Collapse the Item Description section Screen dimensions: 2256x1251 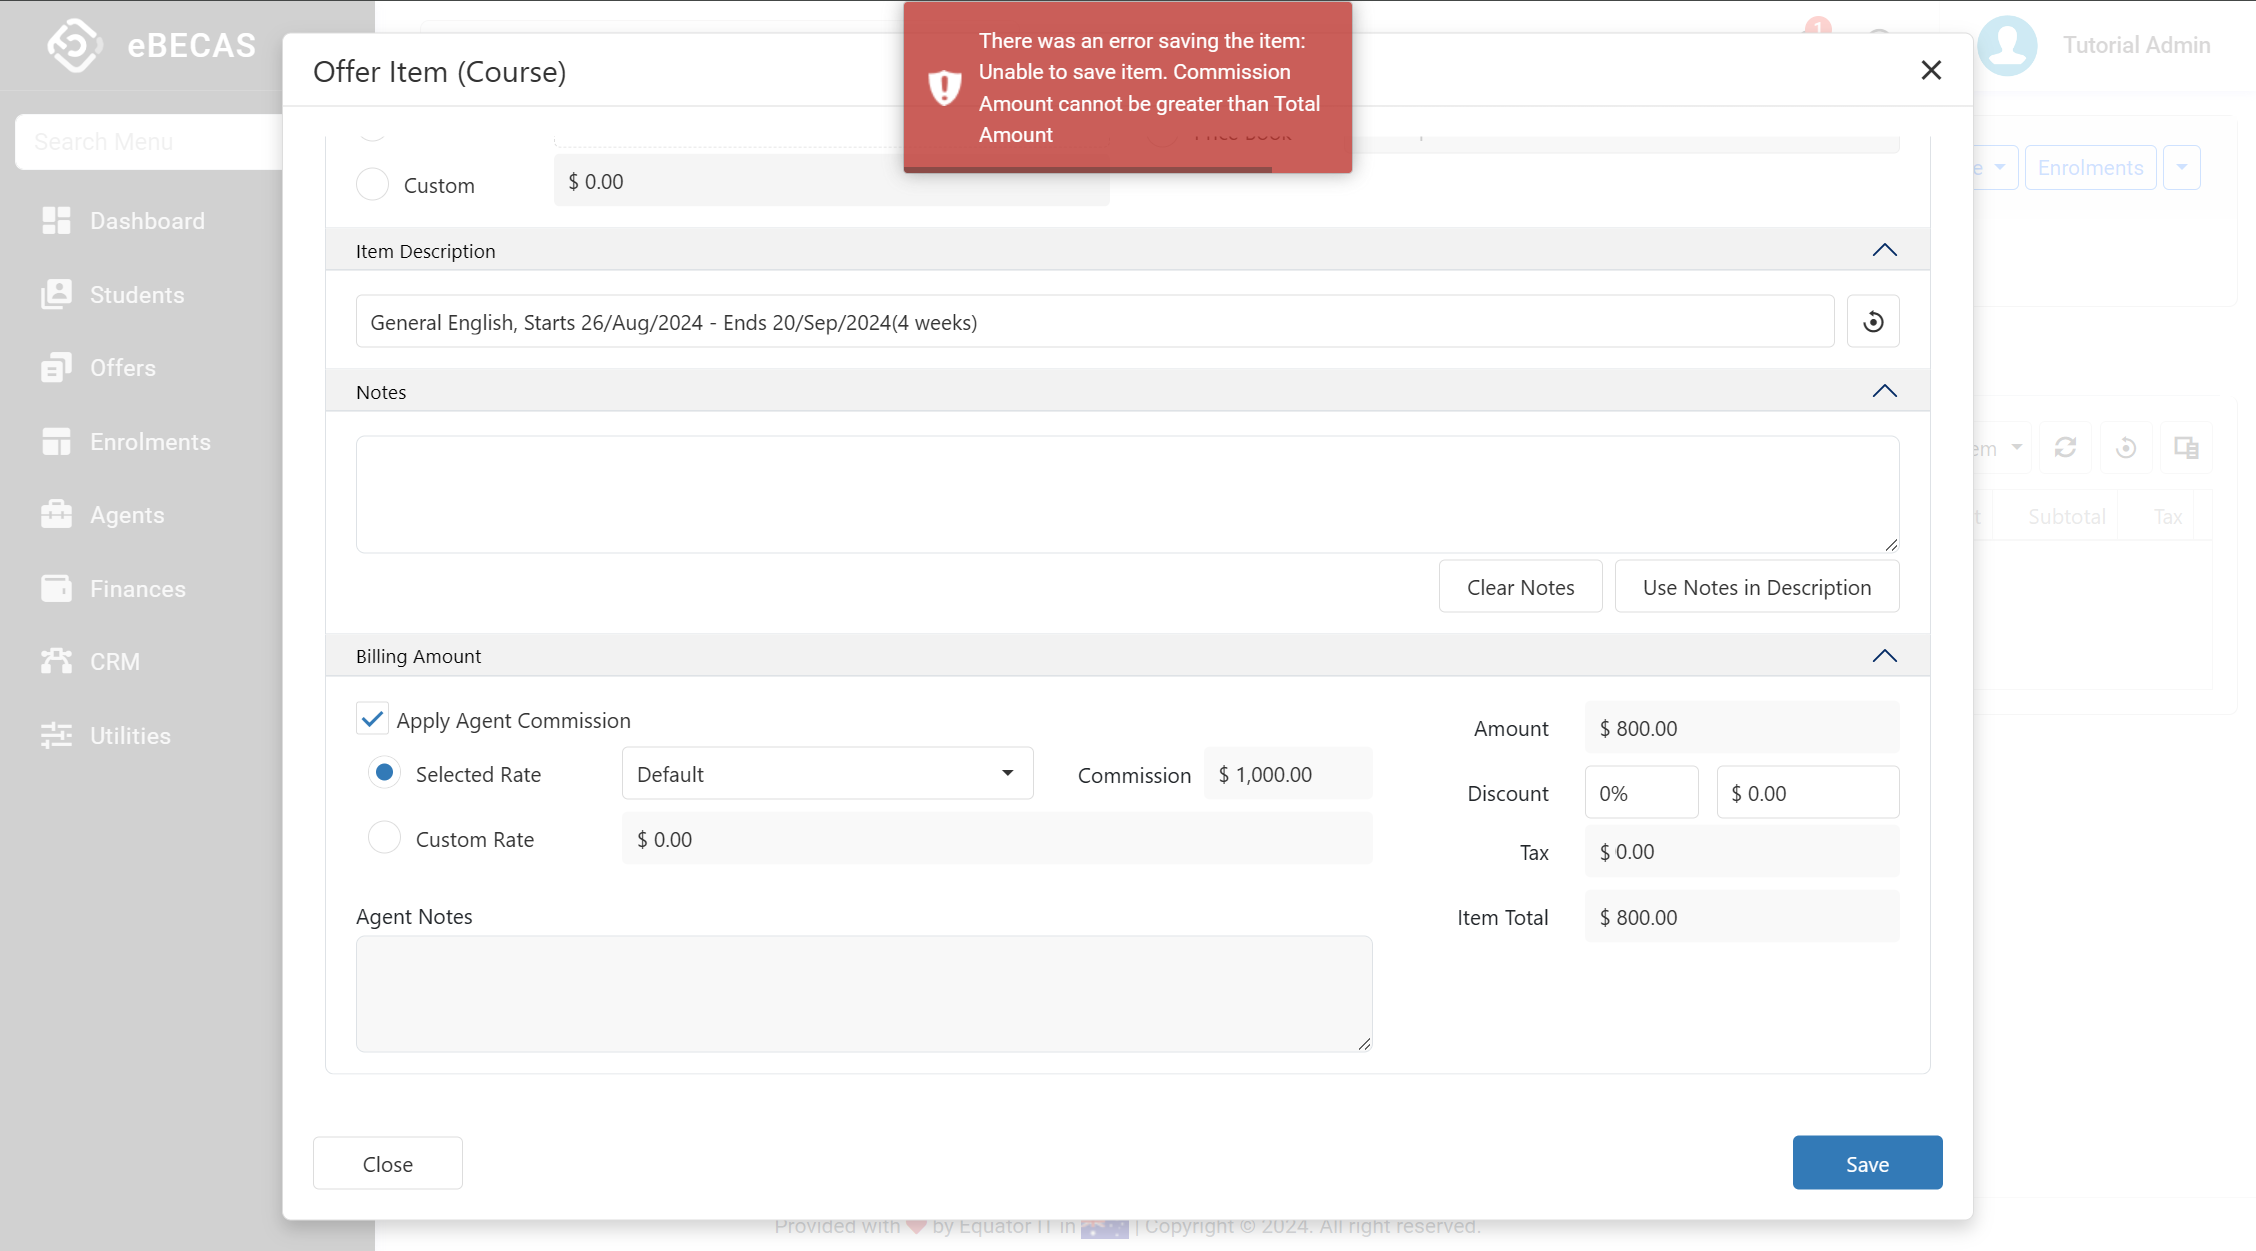(1884, 250)
